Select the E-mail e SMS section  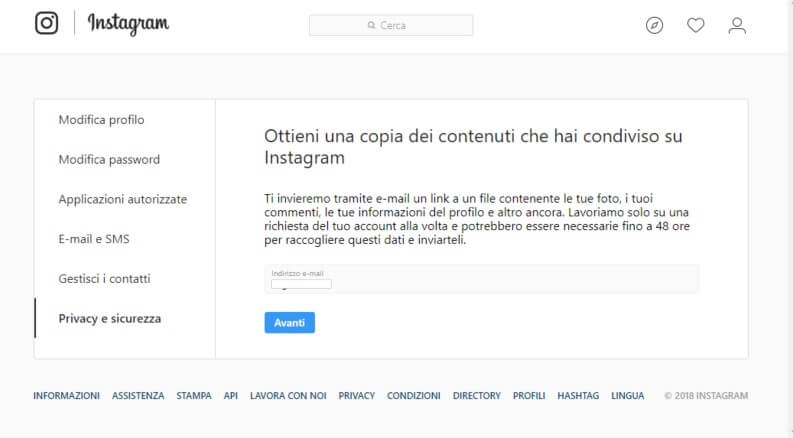click(x=94, y=239)
